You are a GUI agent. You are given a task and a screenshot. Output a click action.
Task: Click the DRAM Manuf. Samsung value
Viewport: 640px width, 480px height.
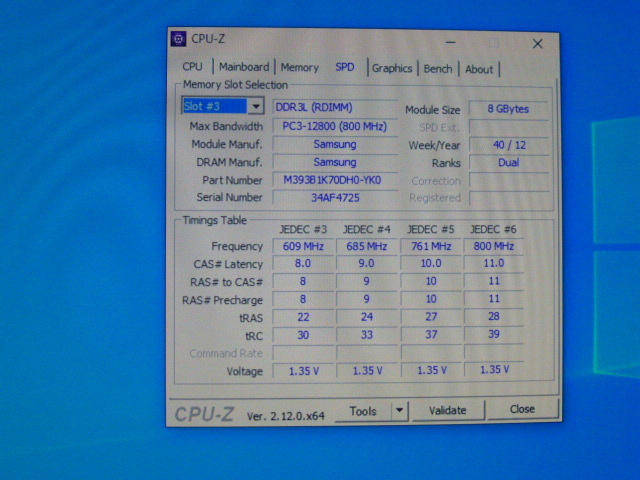335,162
